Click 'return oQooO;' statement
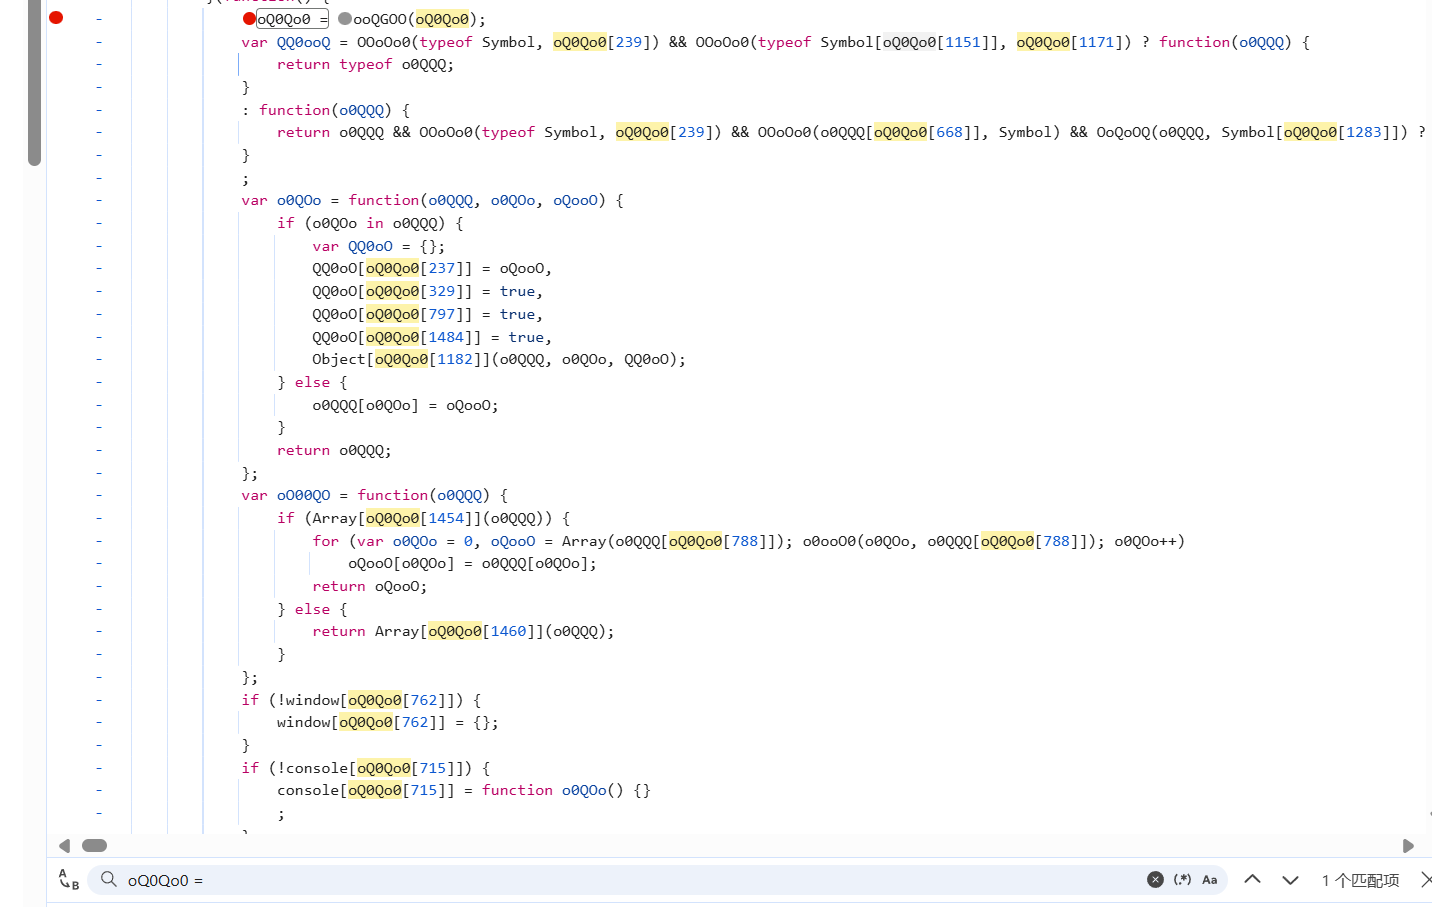 point(370,586)
